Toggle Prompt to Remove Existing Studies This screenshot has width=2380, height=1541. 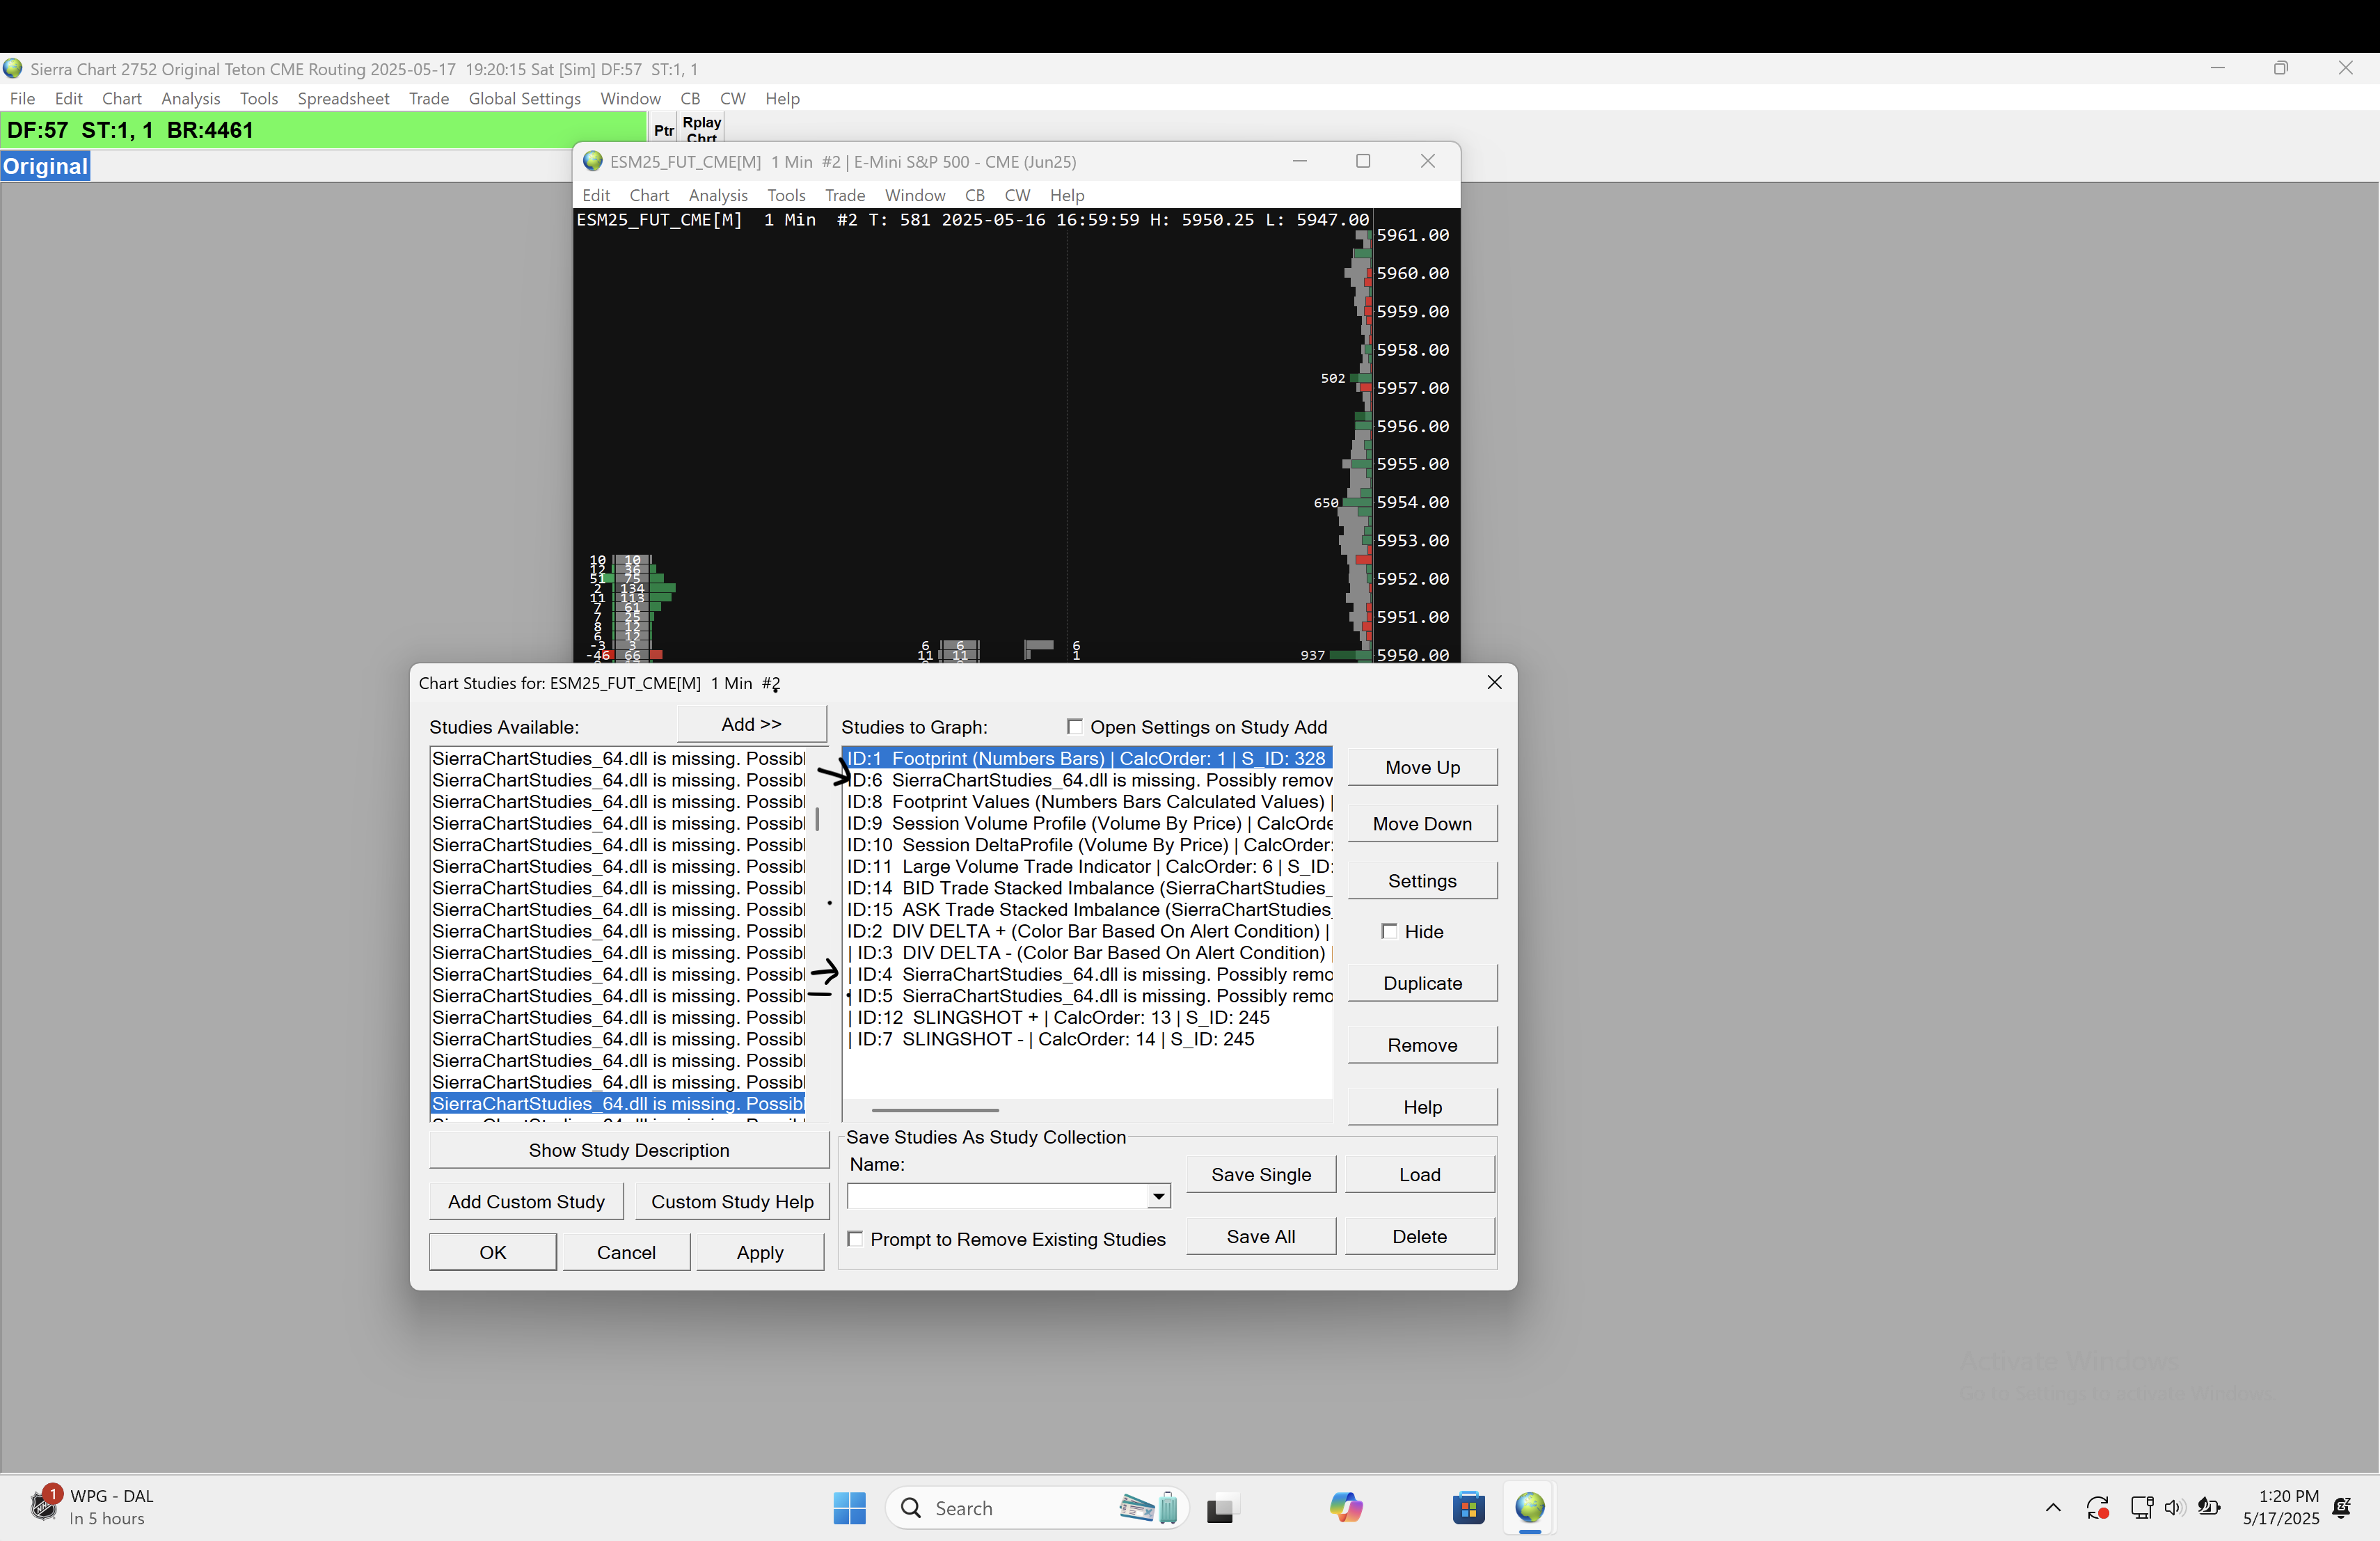point(856,1239)
